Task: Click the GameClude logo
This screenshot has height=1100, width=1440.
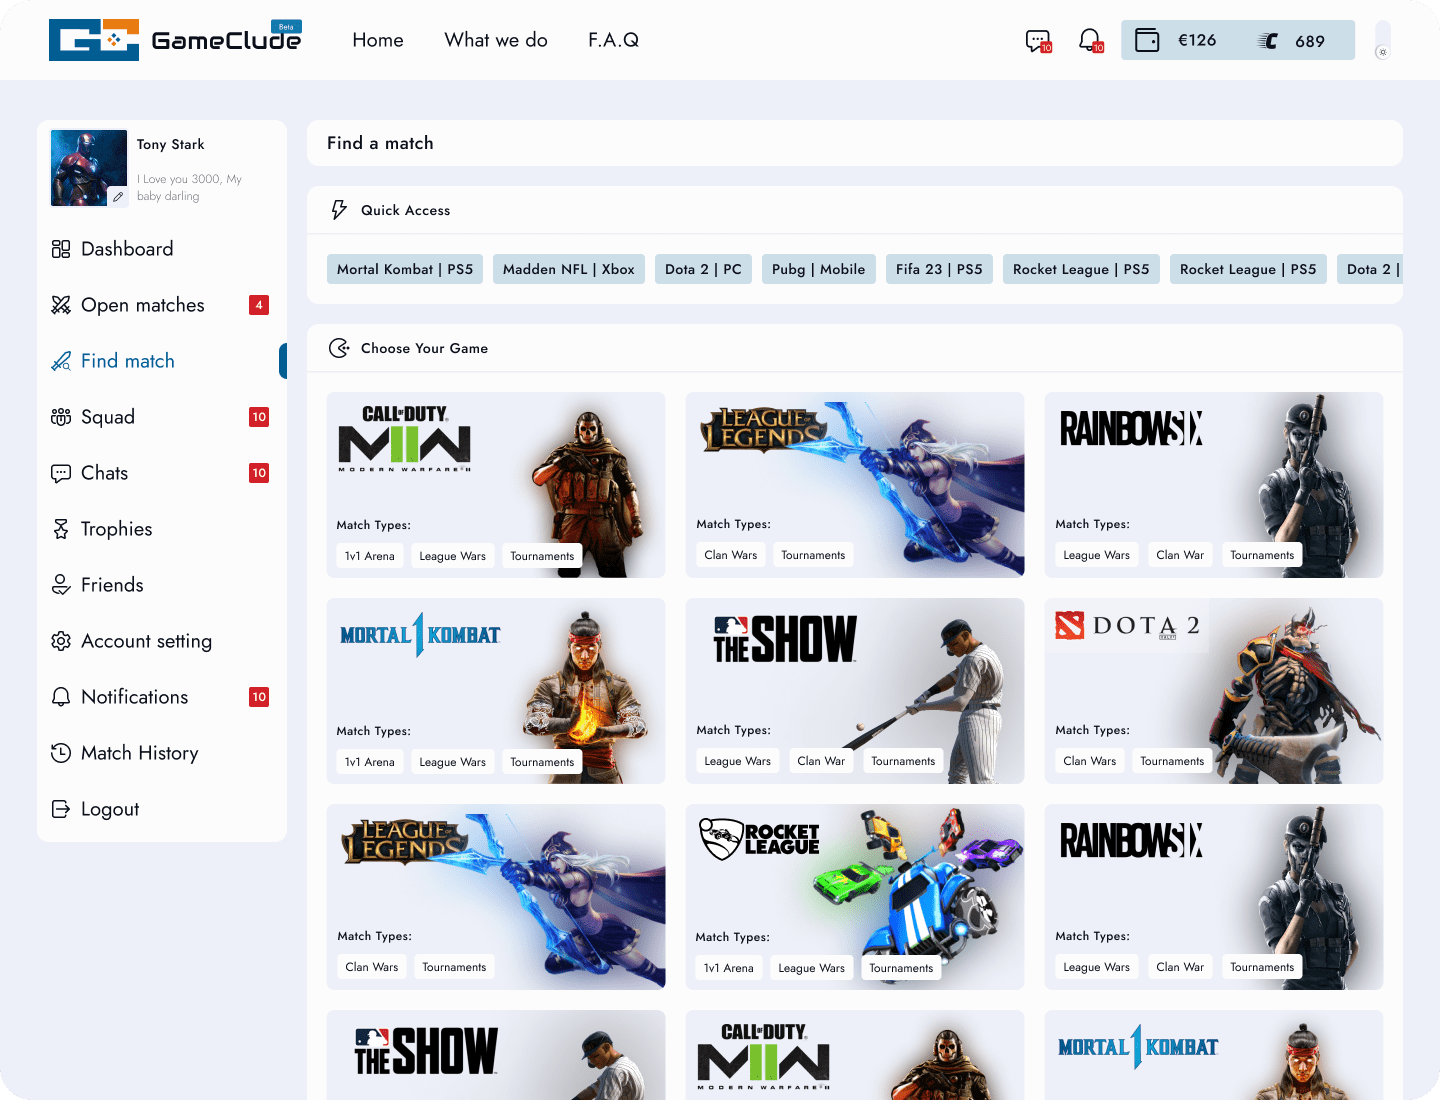Action: click(175, 40)
